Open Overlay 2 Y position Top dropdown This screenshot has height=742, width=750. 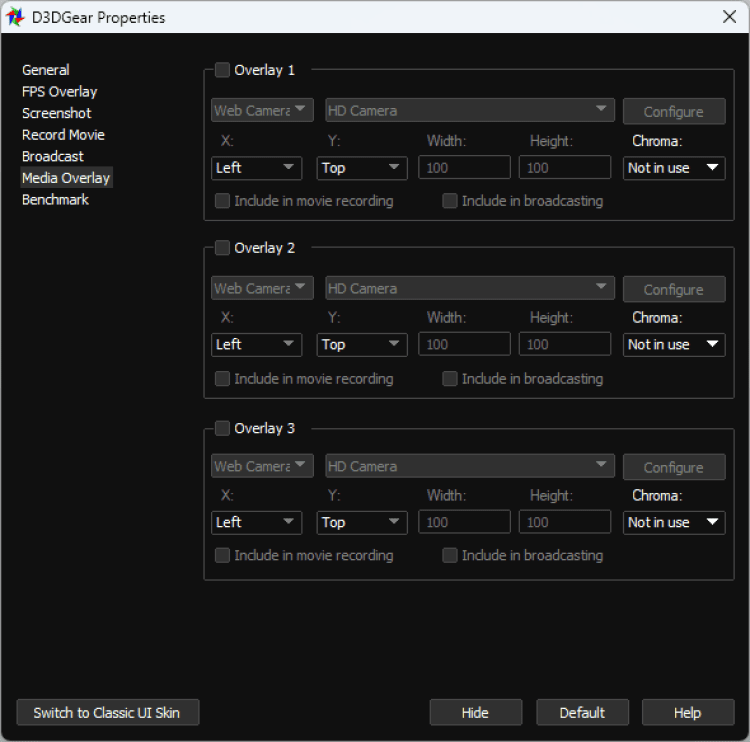coord(362,344)
